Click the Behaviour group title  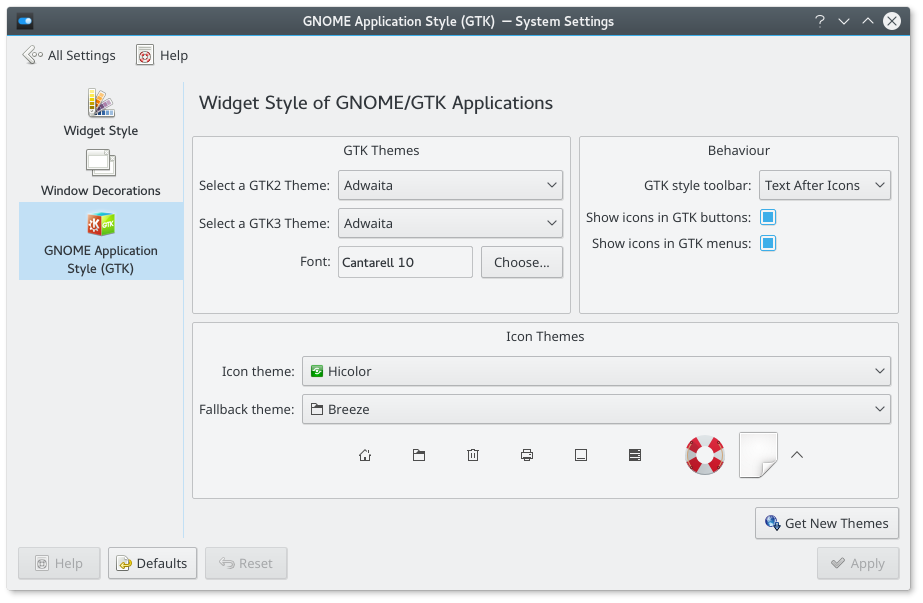coord(739,150)
